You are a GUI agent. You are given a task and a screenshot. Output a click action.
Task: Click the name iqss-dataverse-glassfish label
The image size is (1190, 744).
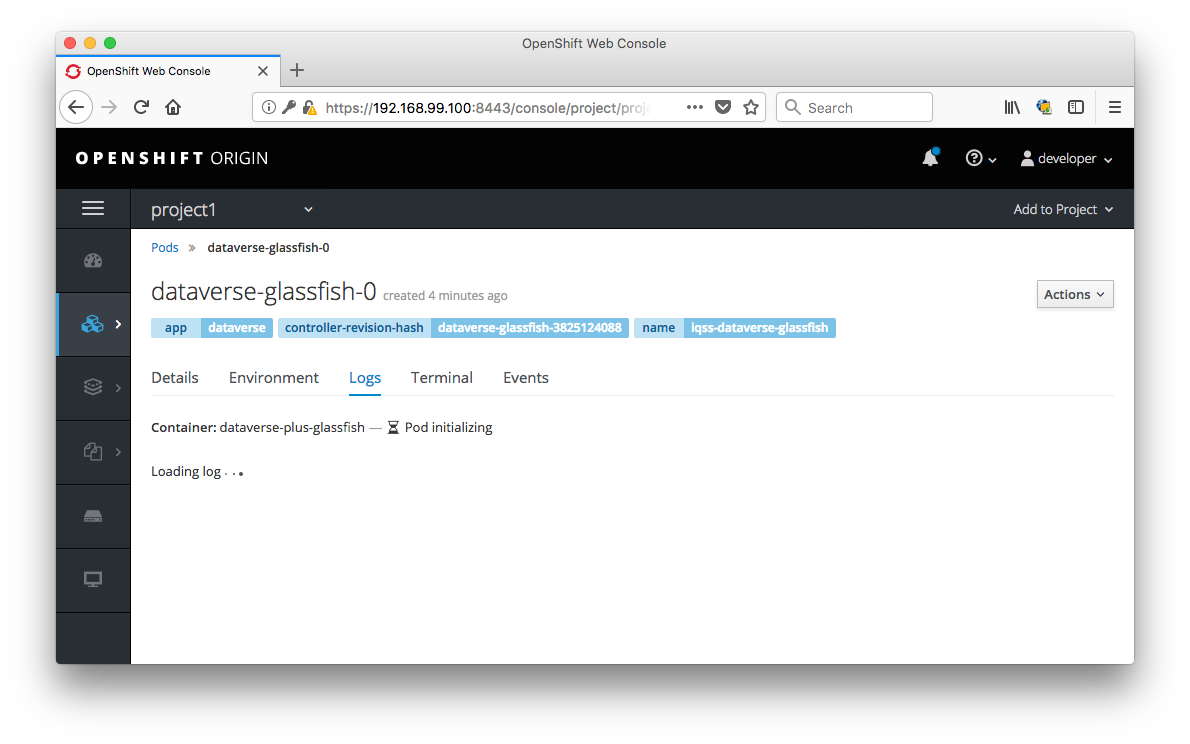tap(735, 328)
